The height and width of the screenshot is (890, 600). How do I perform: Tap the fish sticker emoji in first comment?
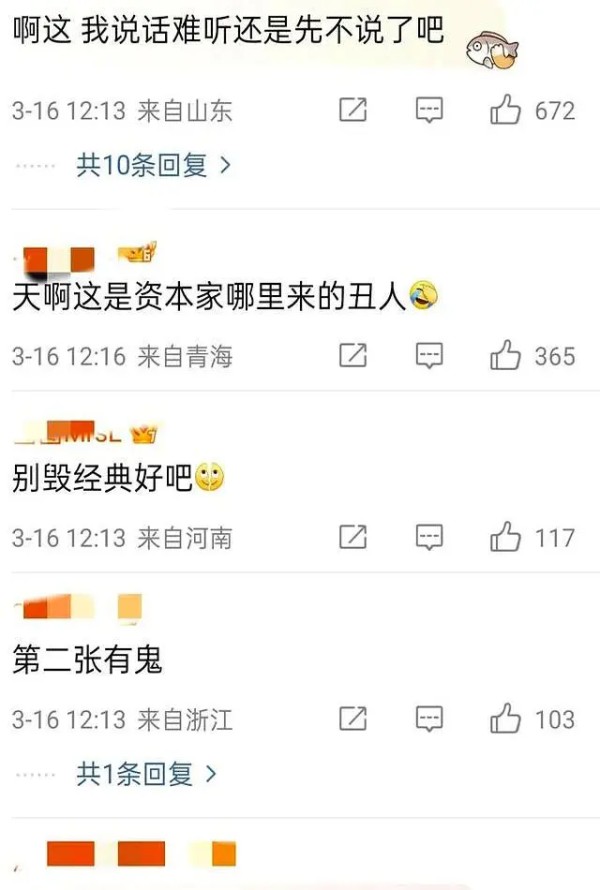point(492,50)
